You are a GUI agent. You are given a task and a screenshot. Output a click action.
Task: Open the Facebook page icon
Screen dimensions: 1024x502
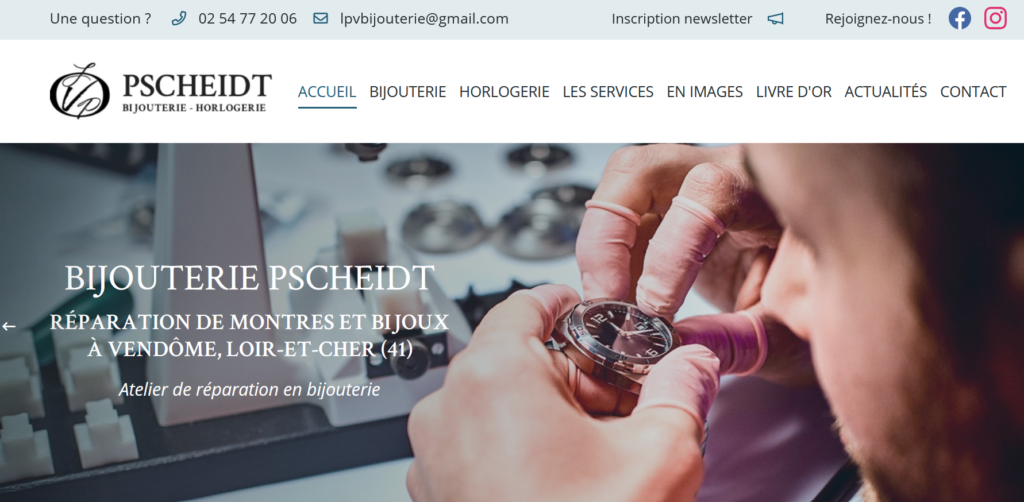(x=959, y=18)
